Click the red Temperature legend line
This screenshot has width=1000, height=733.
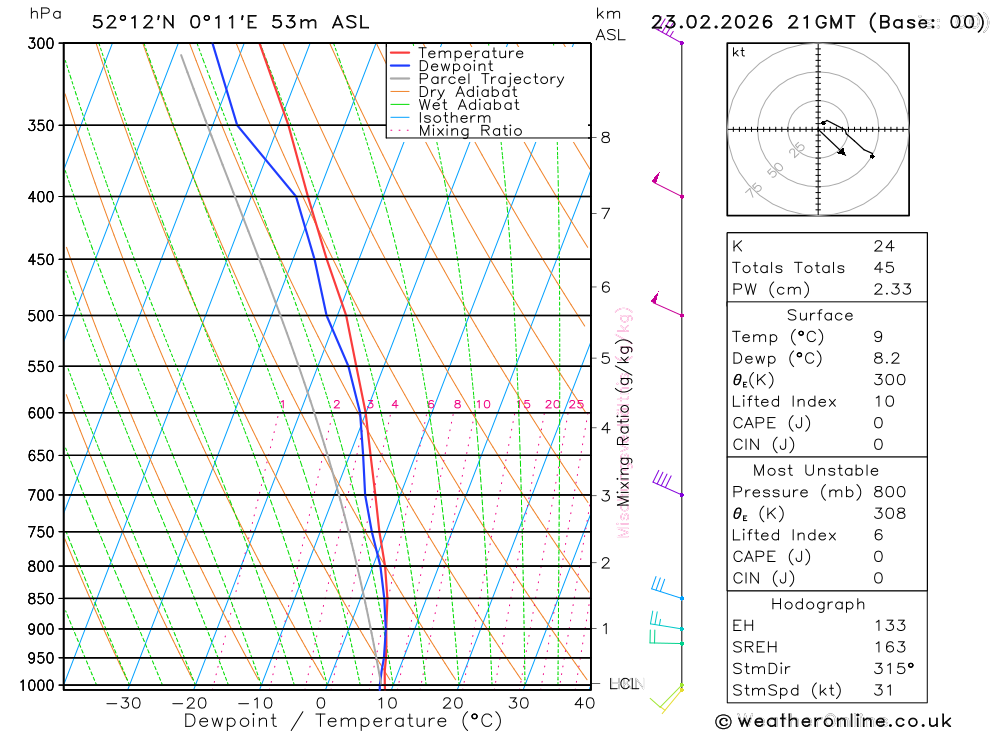tap(399, 53)
